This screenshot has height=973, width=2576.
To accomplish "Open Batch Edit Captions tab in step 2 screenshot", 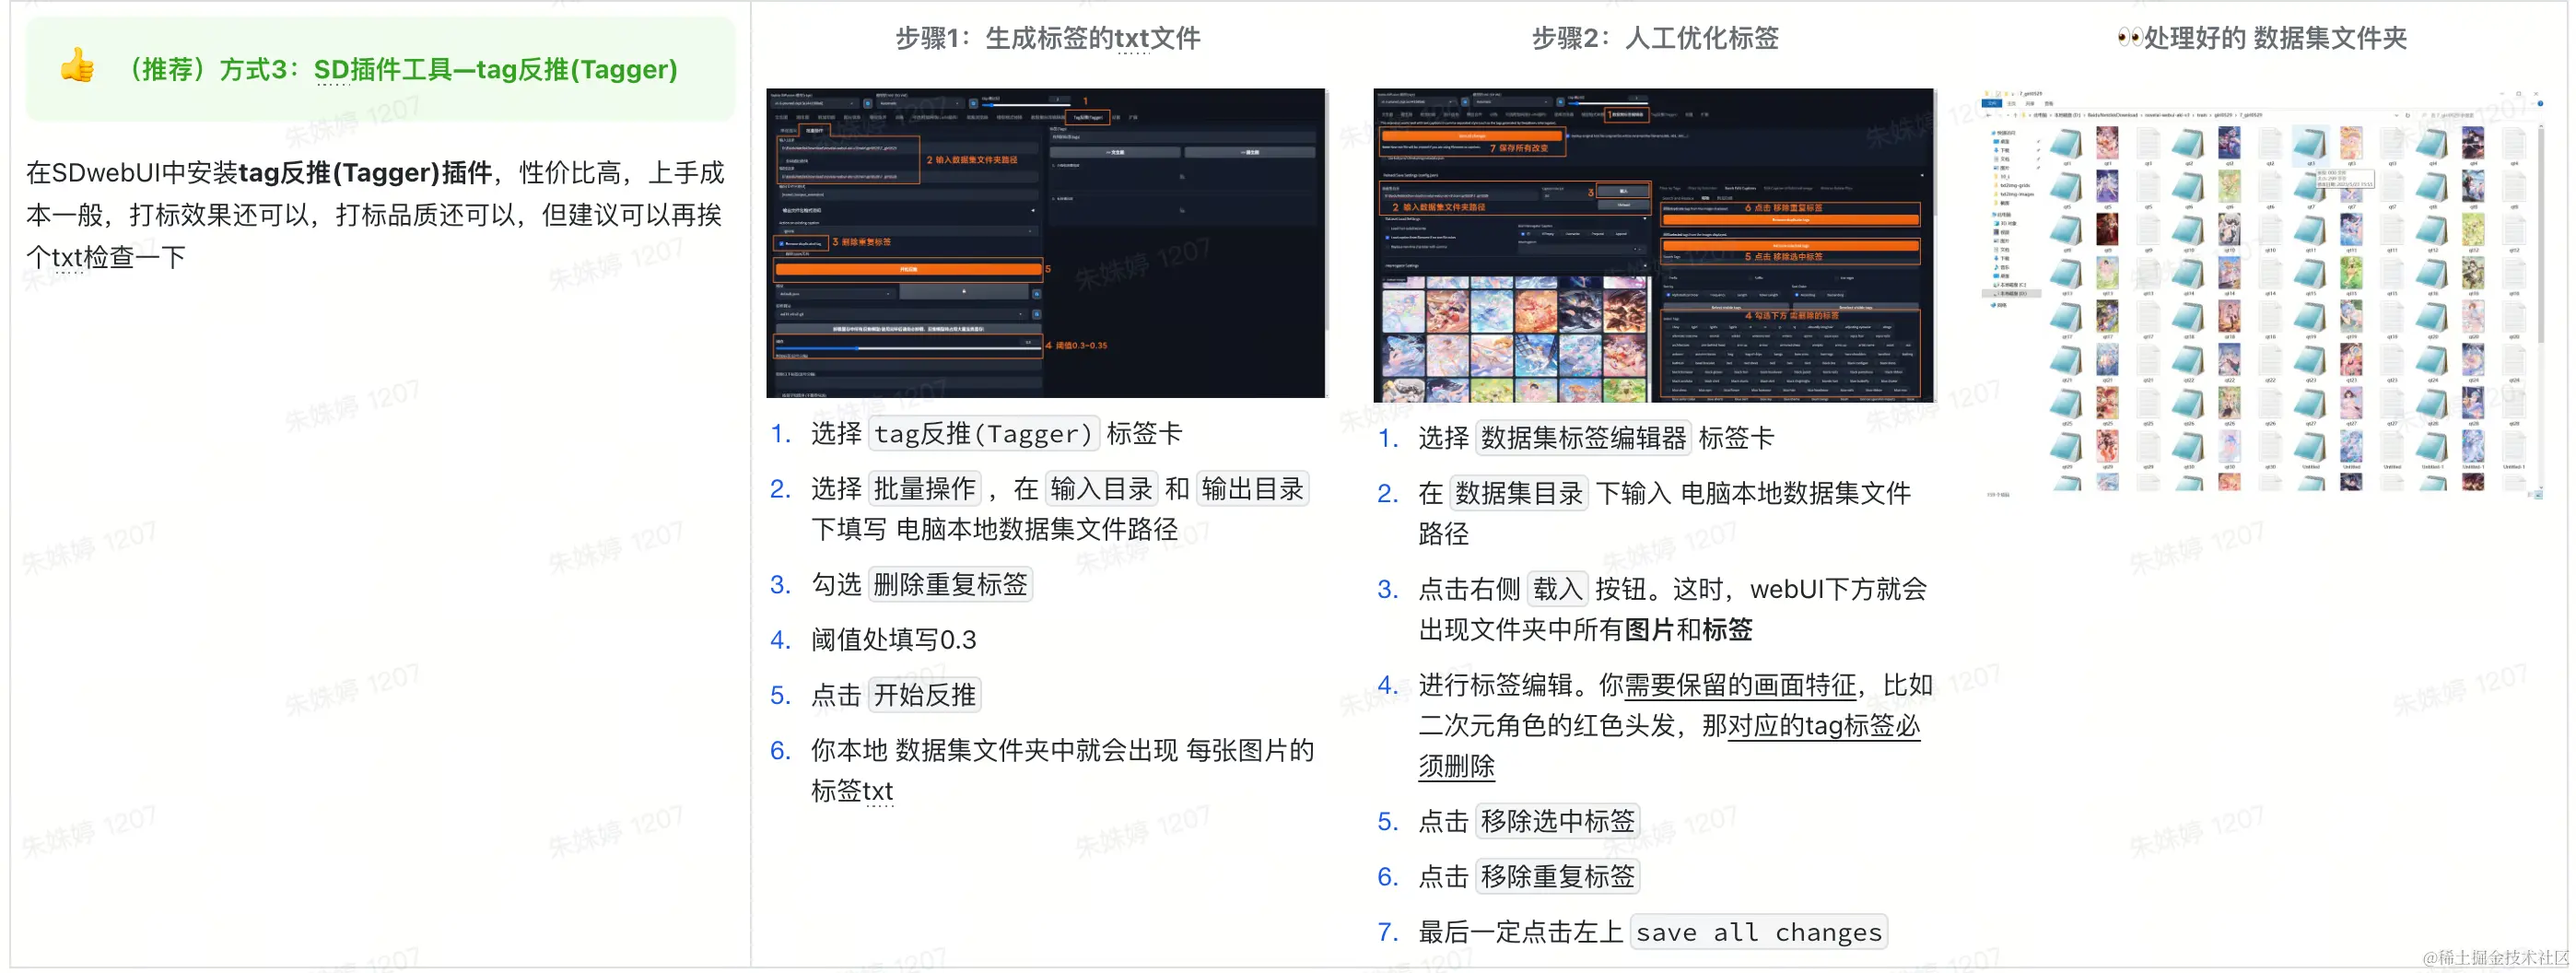I will 1740,189.
